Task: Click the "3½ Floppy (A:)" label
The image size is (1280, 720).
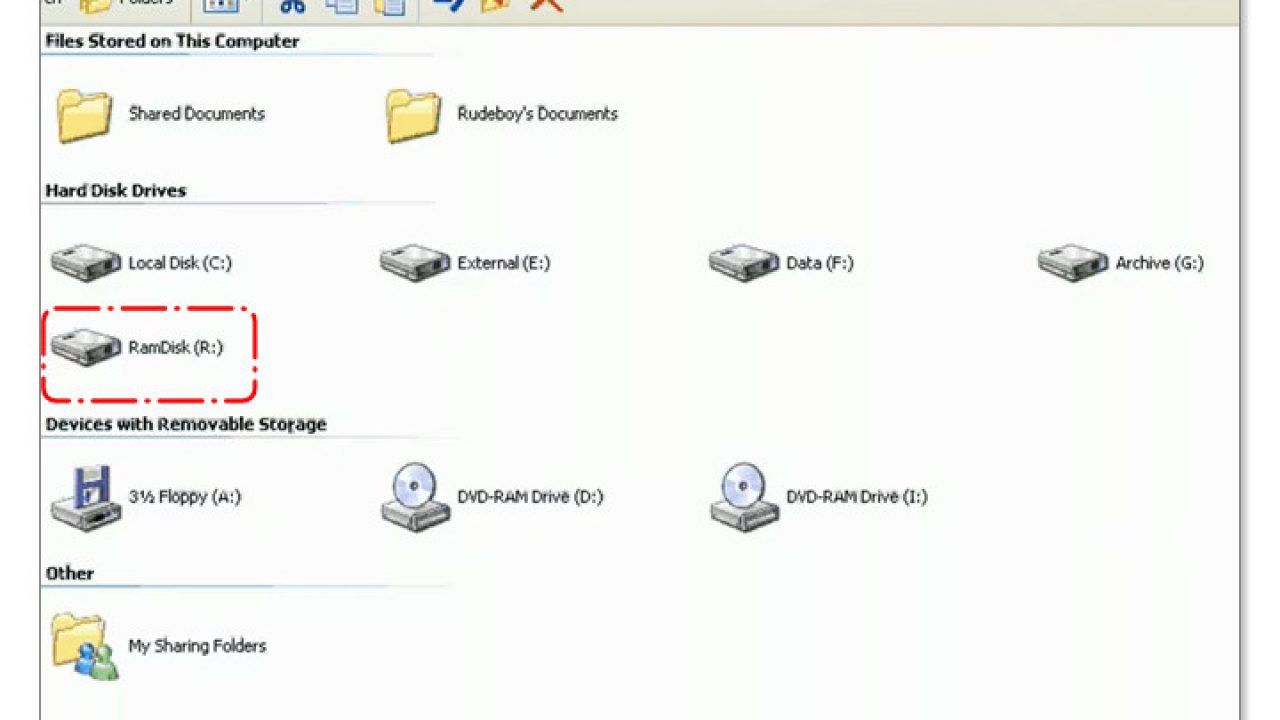Action: pyautogui.click(x=185, y=497)
